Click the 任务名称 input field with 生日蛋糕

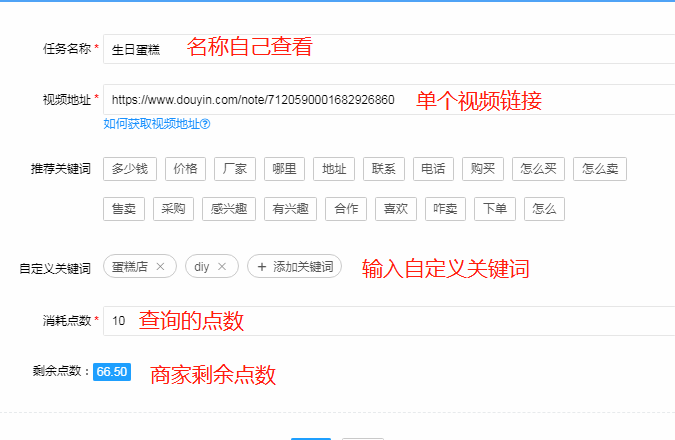(x=389, y=49)
